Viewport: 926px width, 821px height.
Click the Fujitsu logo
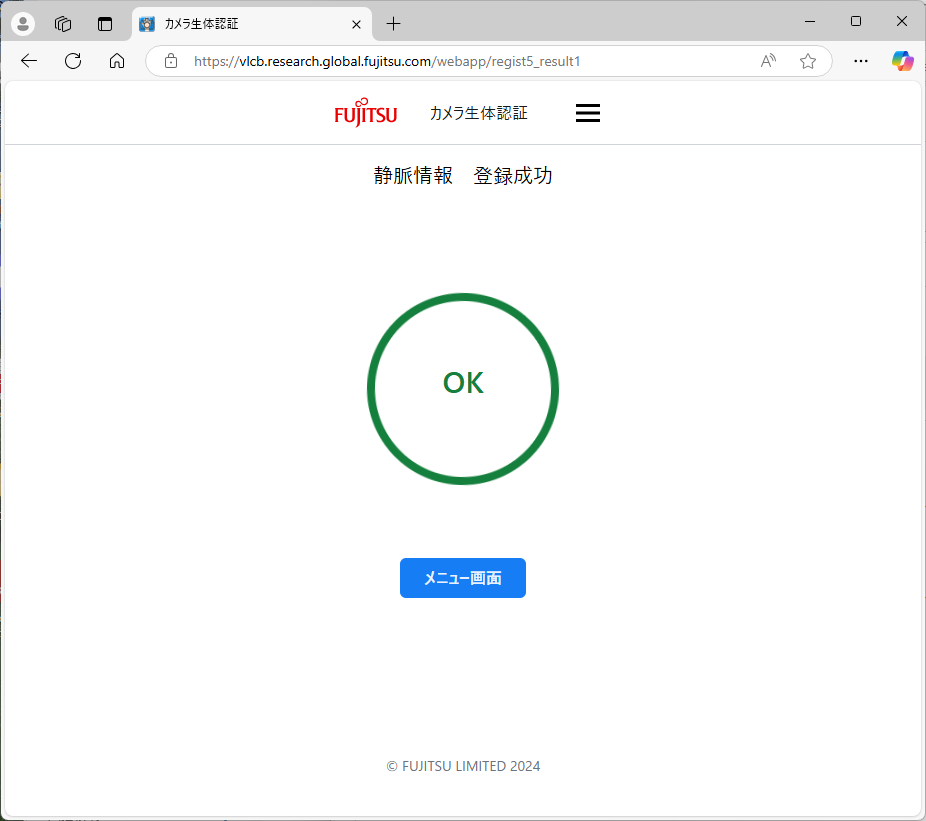click(366, 112)
